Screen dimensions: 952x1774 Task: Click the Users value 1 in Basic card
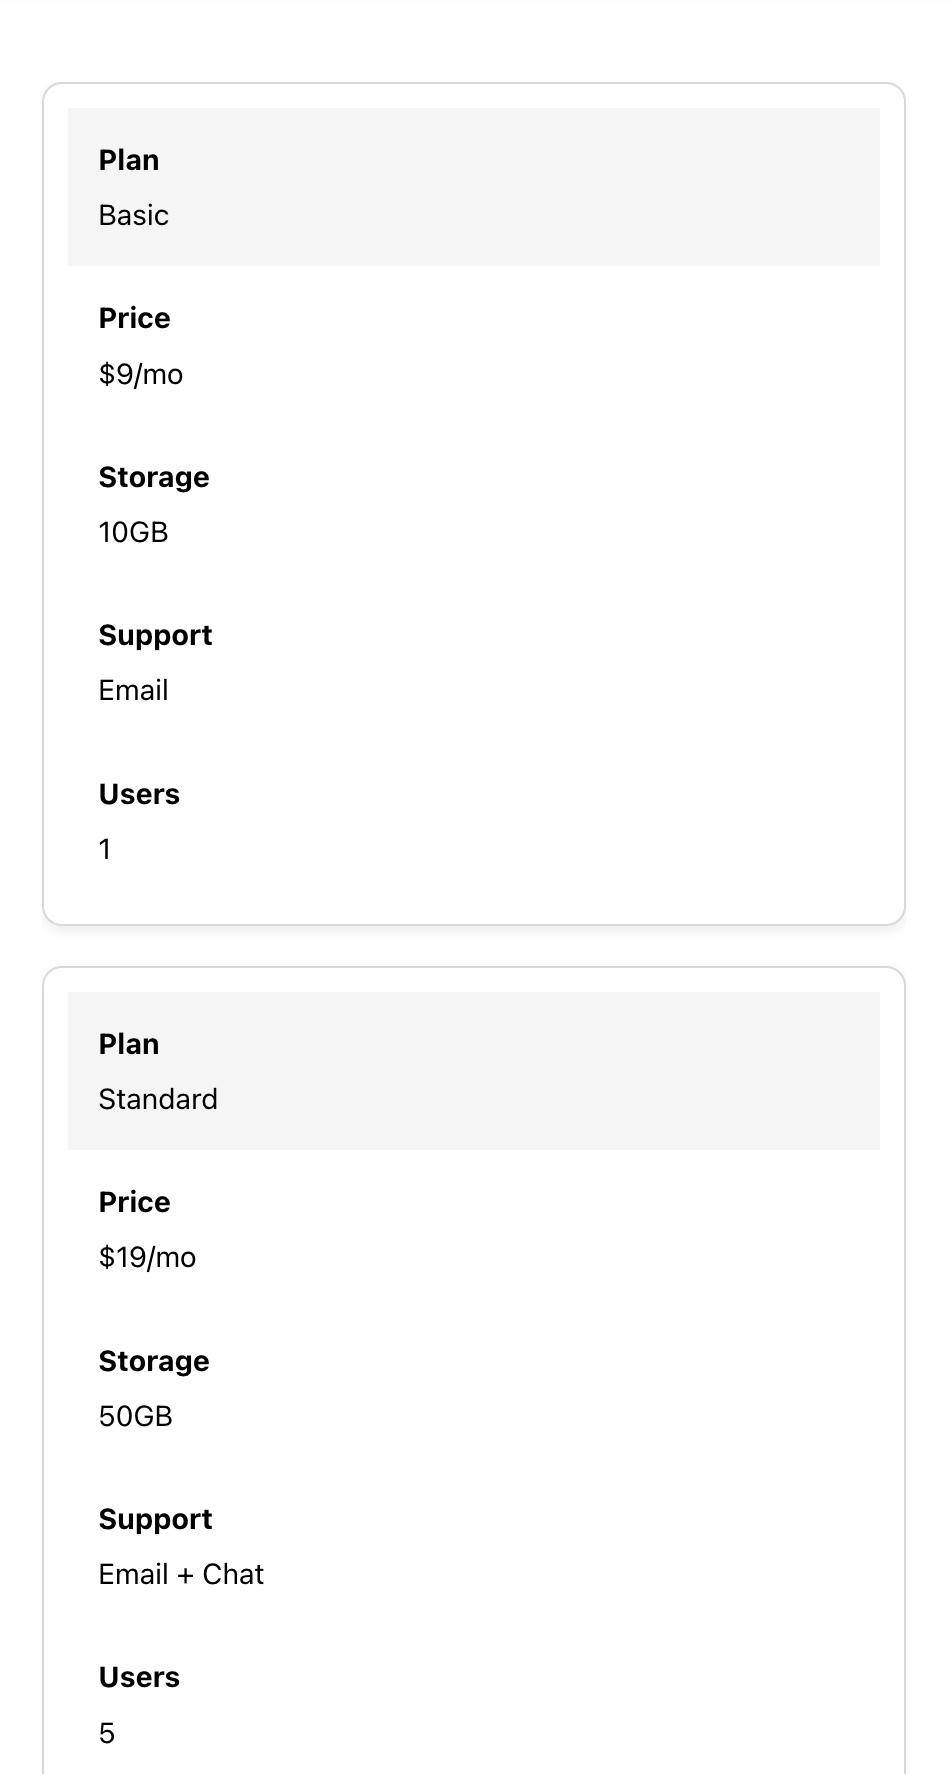coord(105,849)
